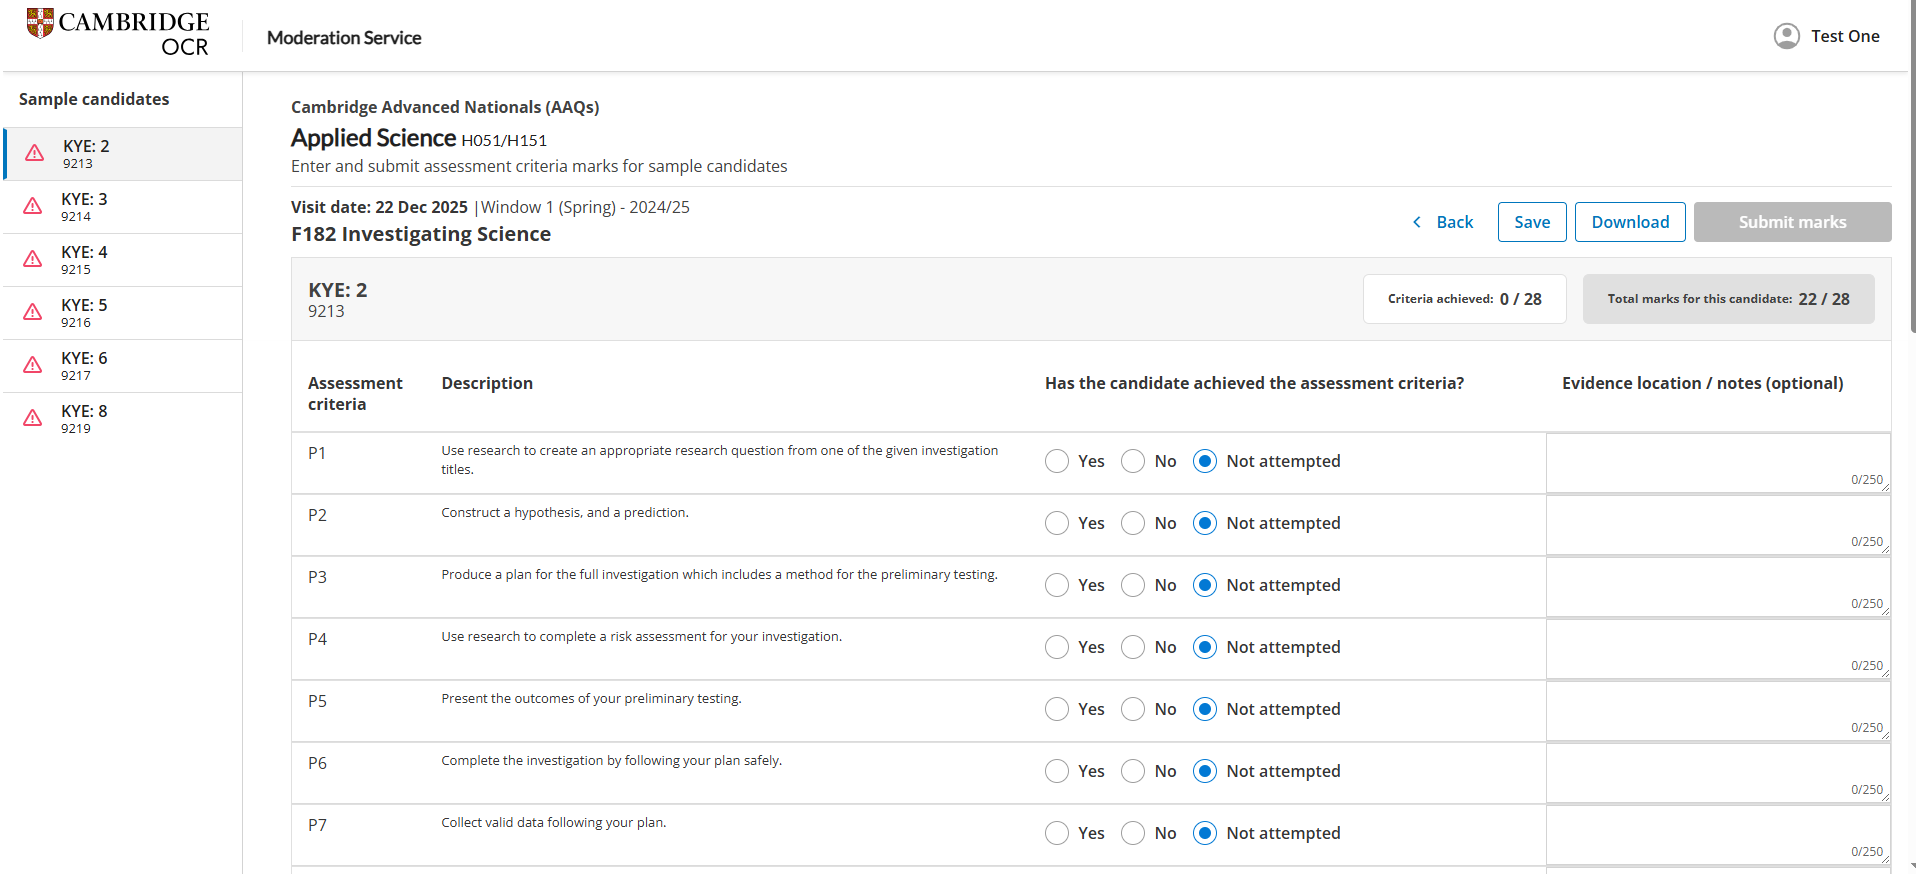Click warning icon beside KYE: 2
Screen dimensions: 1916x874
35,153
